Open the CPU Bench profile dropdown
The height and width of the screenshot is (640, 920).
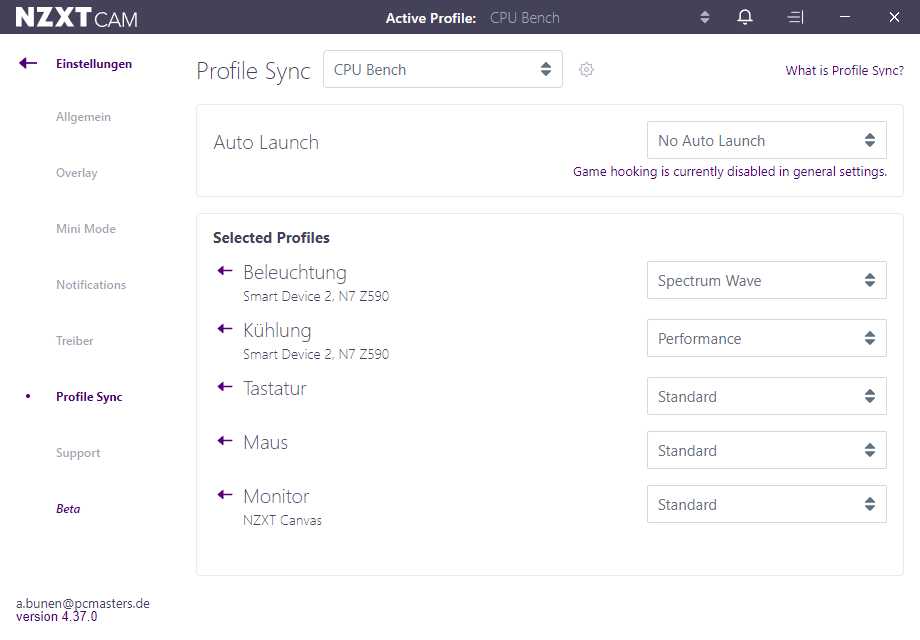pos(443,69)
